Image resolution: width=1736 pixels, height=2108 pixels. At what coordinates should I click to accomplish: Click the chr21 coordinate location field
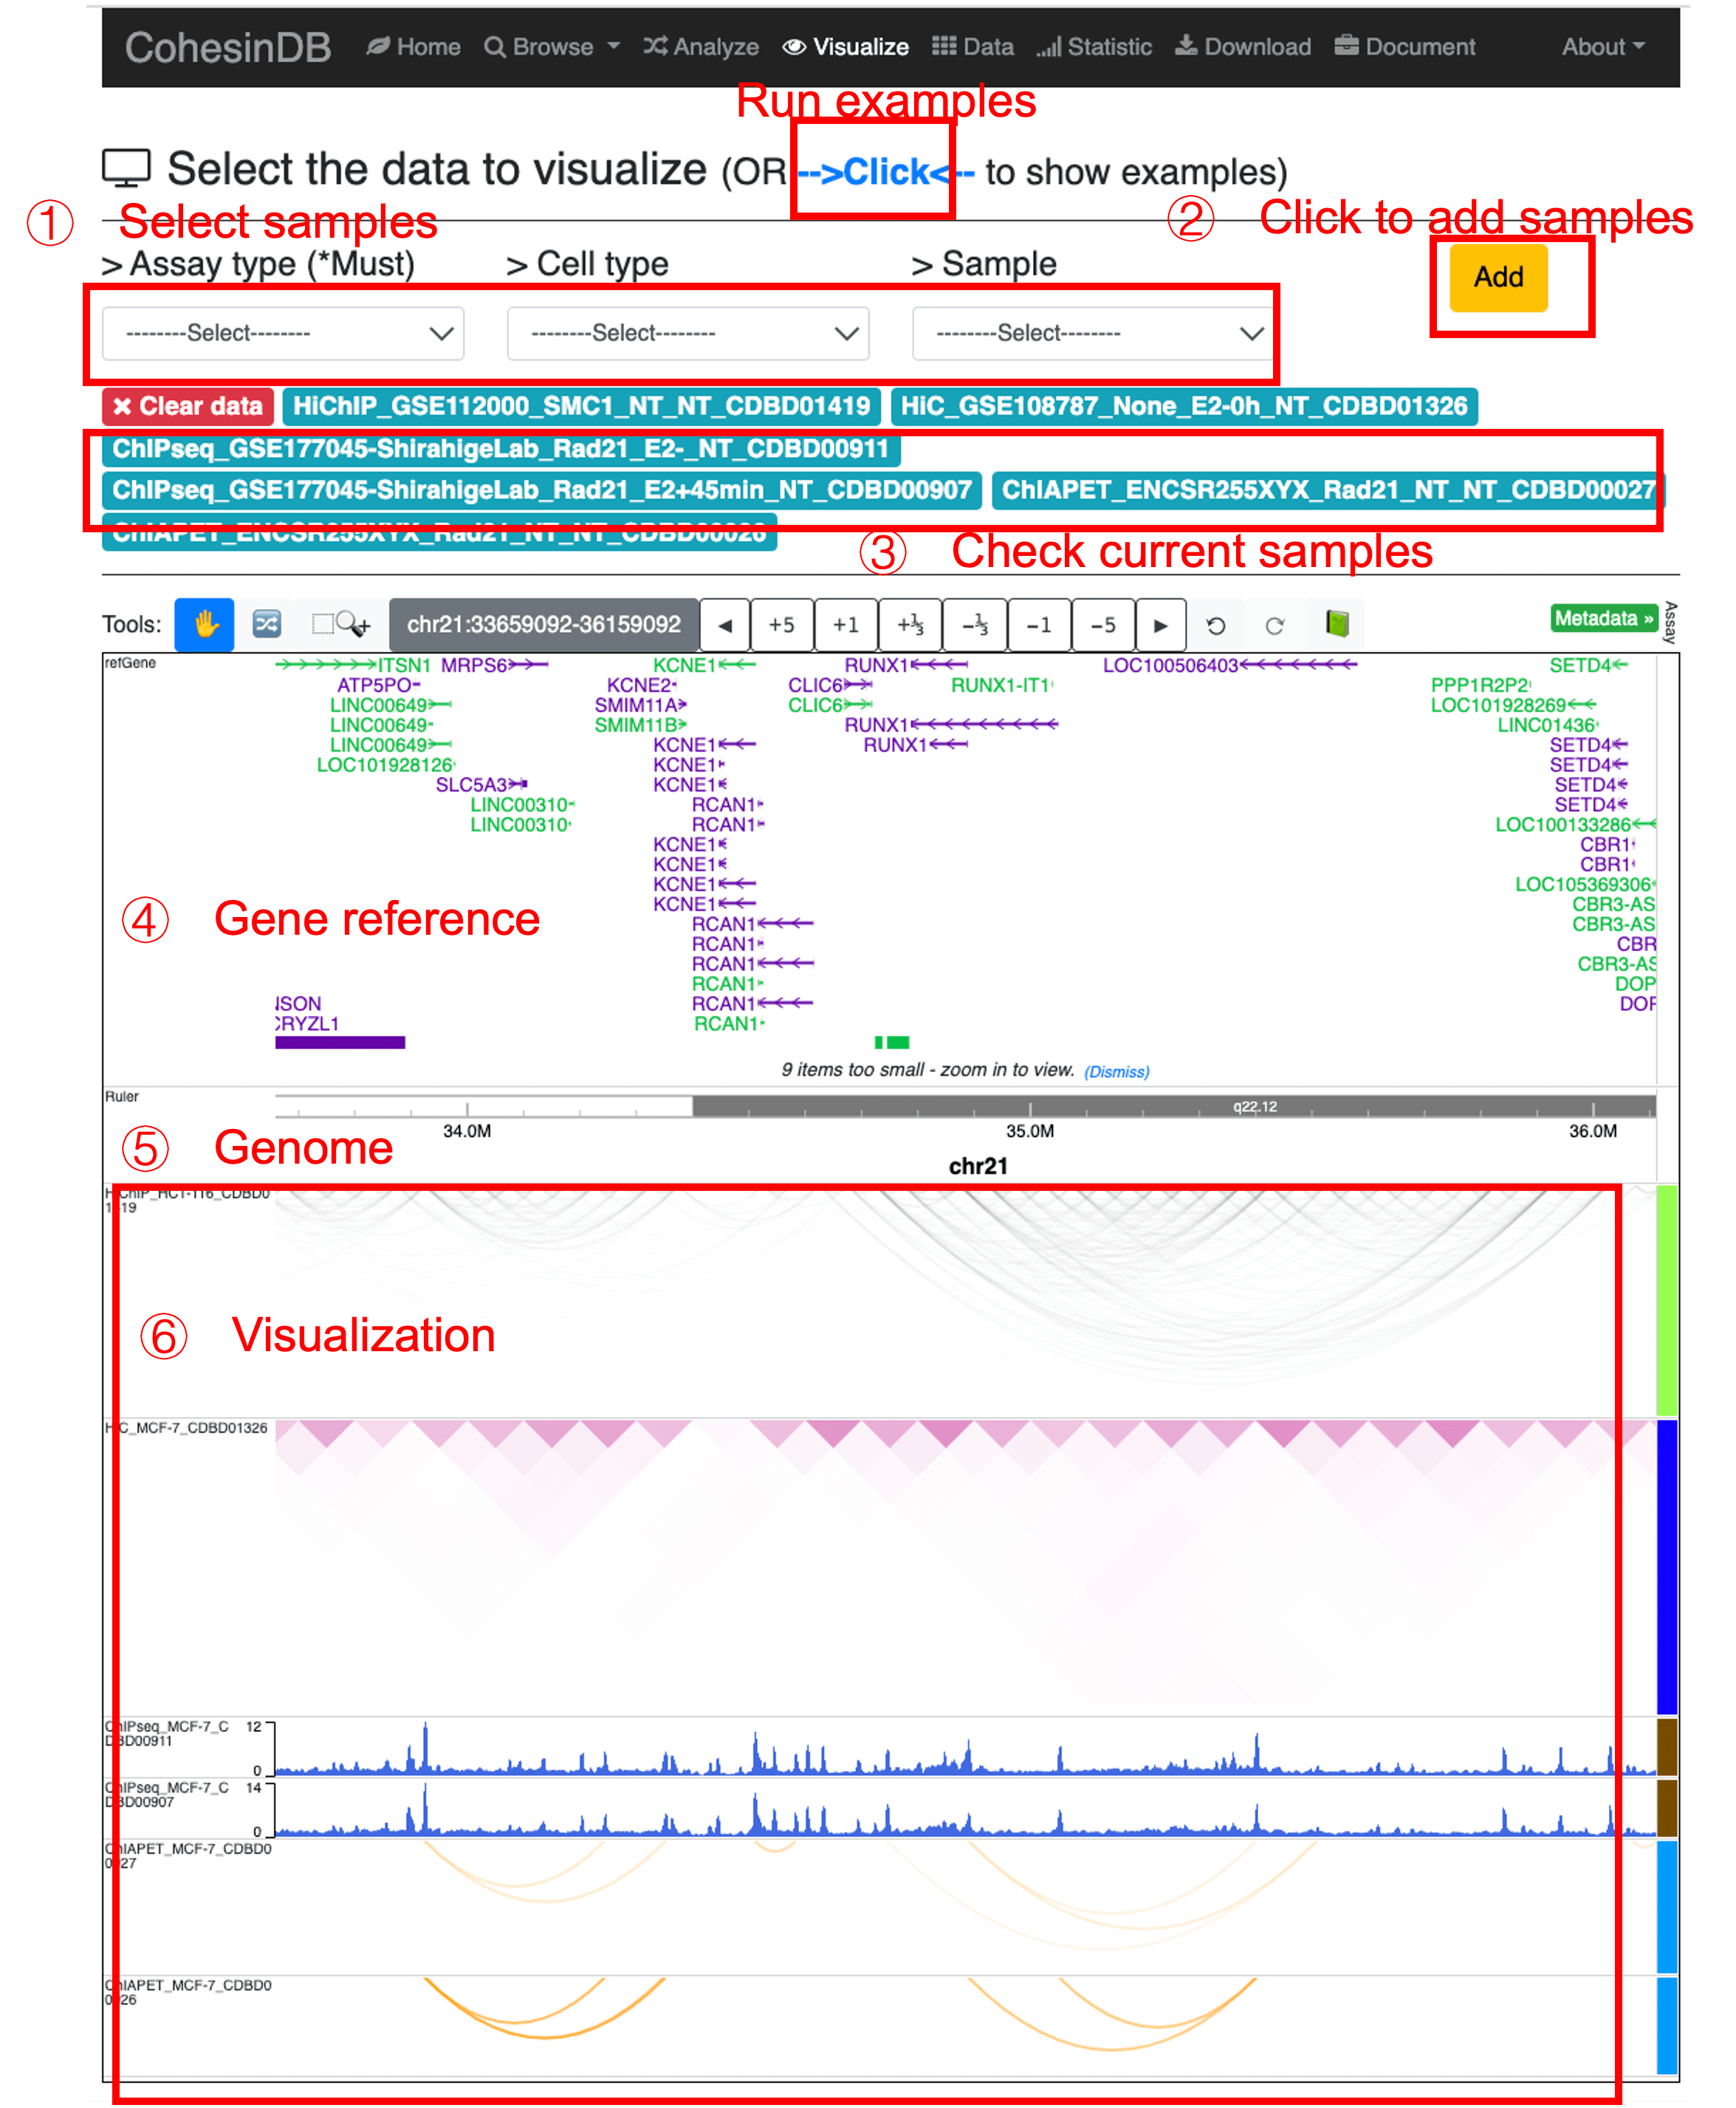coord(543,625)
